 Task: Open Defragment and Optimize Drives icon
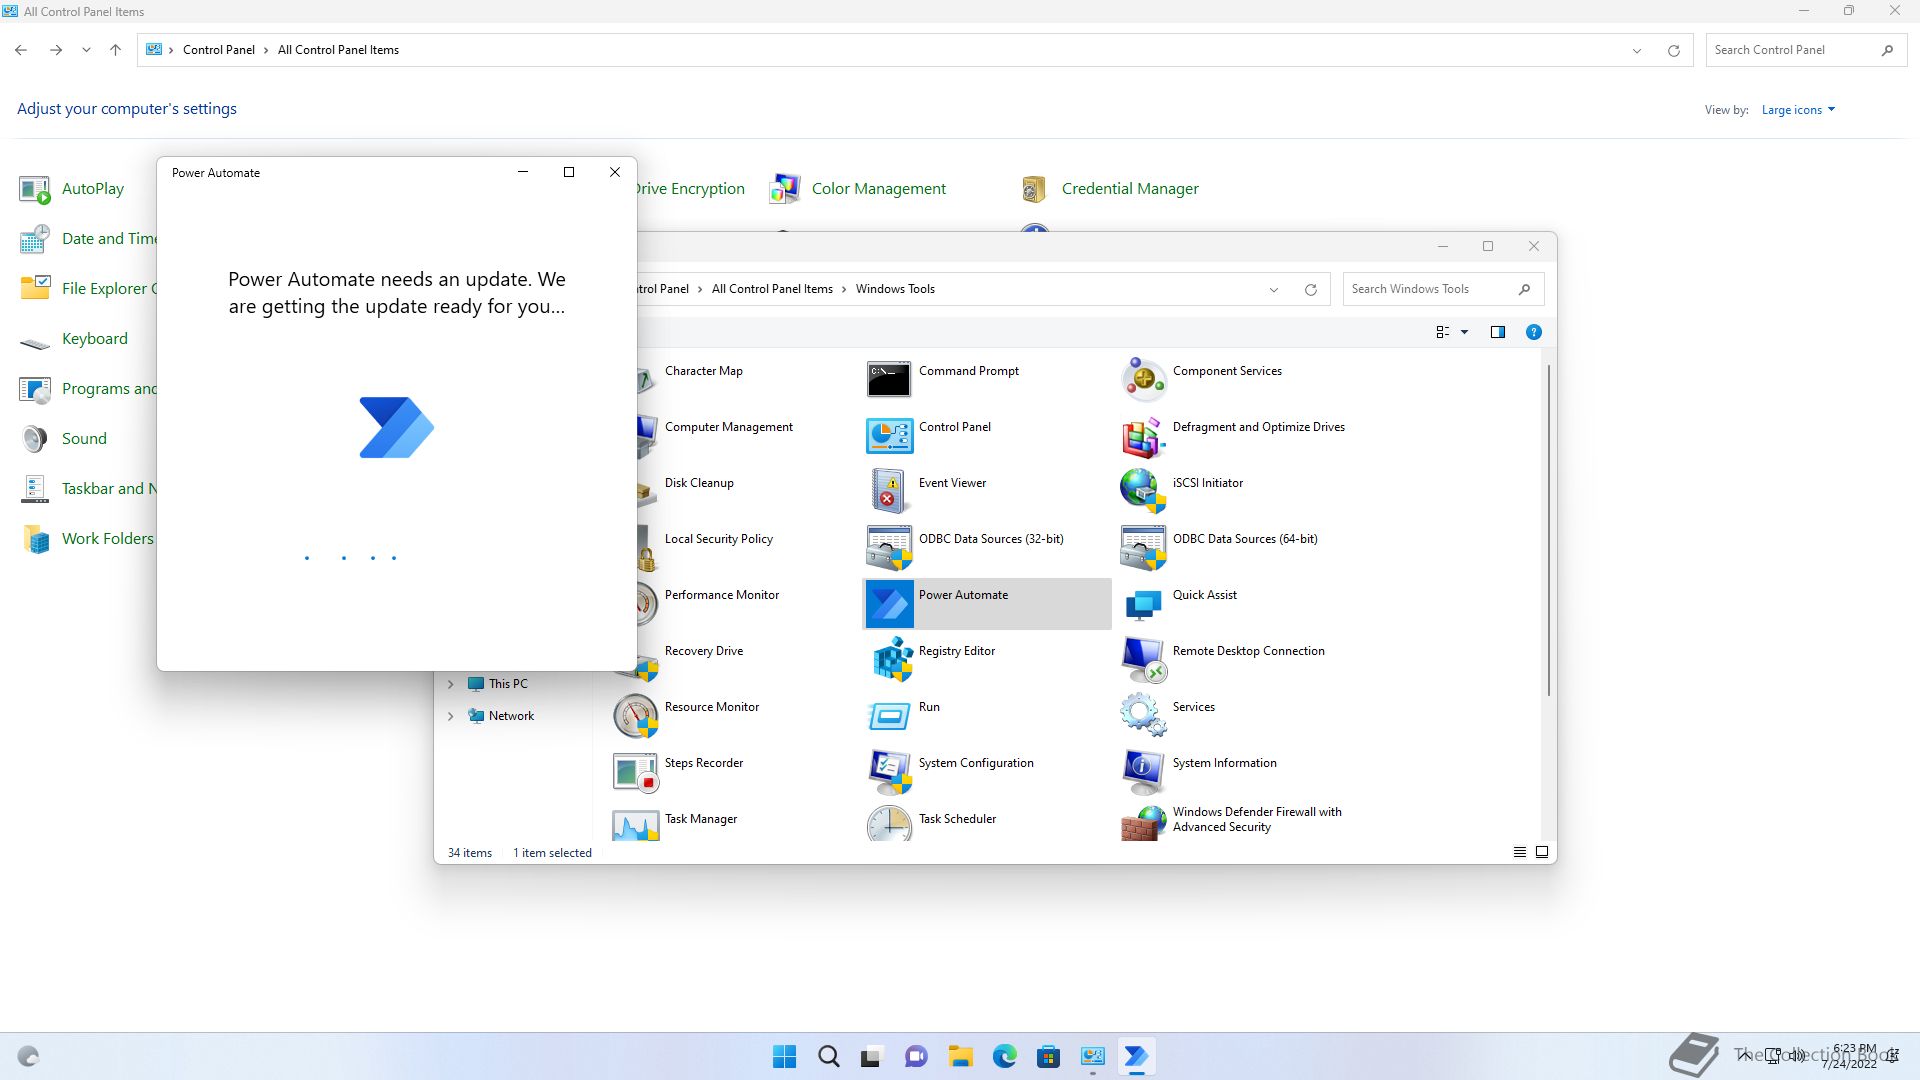click(x=1143, y=436)
